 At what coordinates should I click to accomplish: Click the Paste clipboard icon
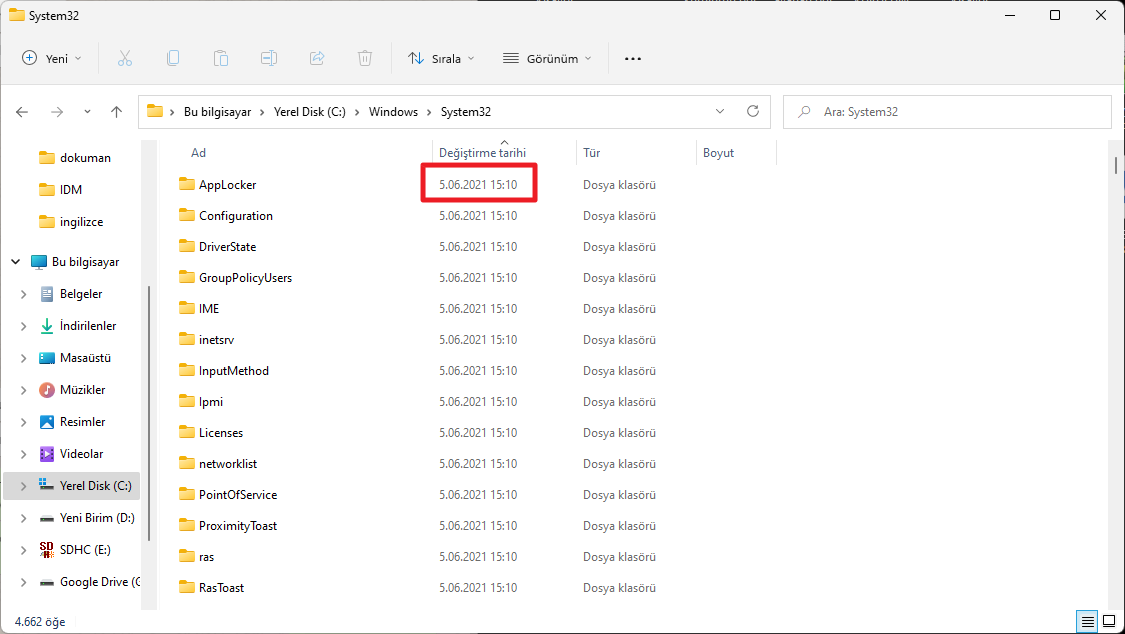click(221, 59)
